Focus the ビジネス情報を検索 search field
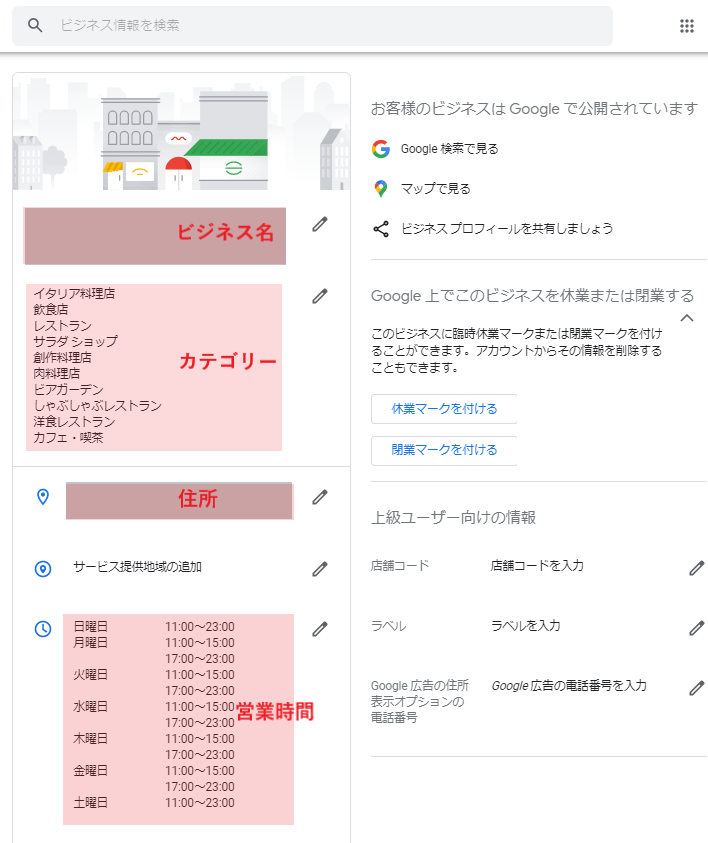The width and height of the screenshot is (708, 843). click(x=312, y=26)
